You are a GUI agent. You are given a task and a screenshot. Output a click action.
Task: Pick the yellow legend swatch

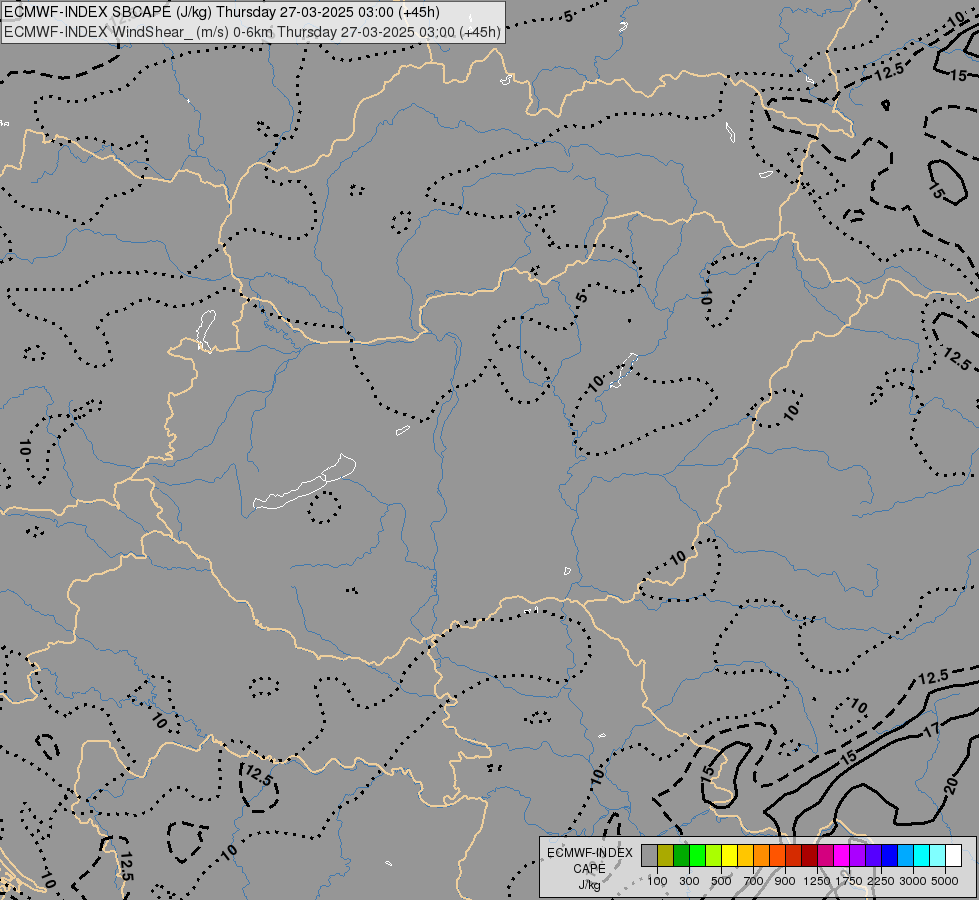click(729, 856)
